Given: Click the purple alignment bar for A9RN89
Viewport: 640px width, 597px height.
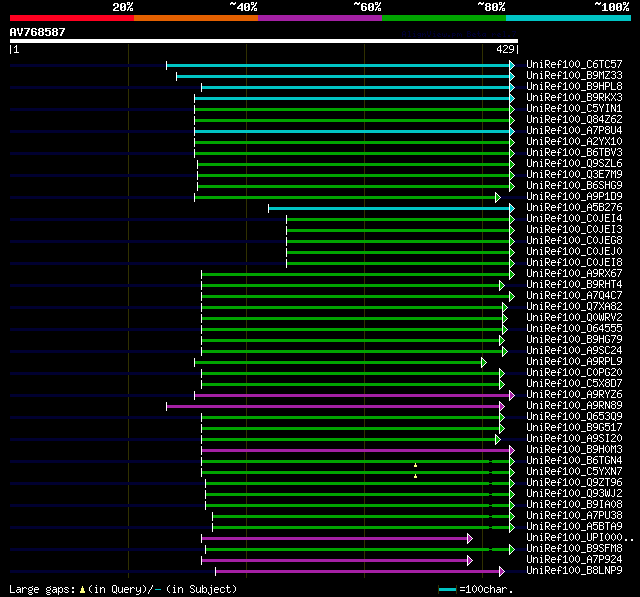Looking at the screenshot, I should [x=333, y=406].
